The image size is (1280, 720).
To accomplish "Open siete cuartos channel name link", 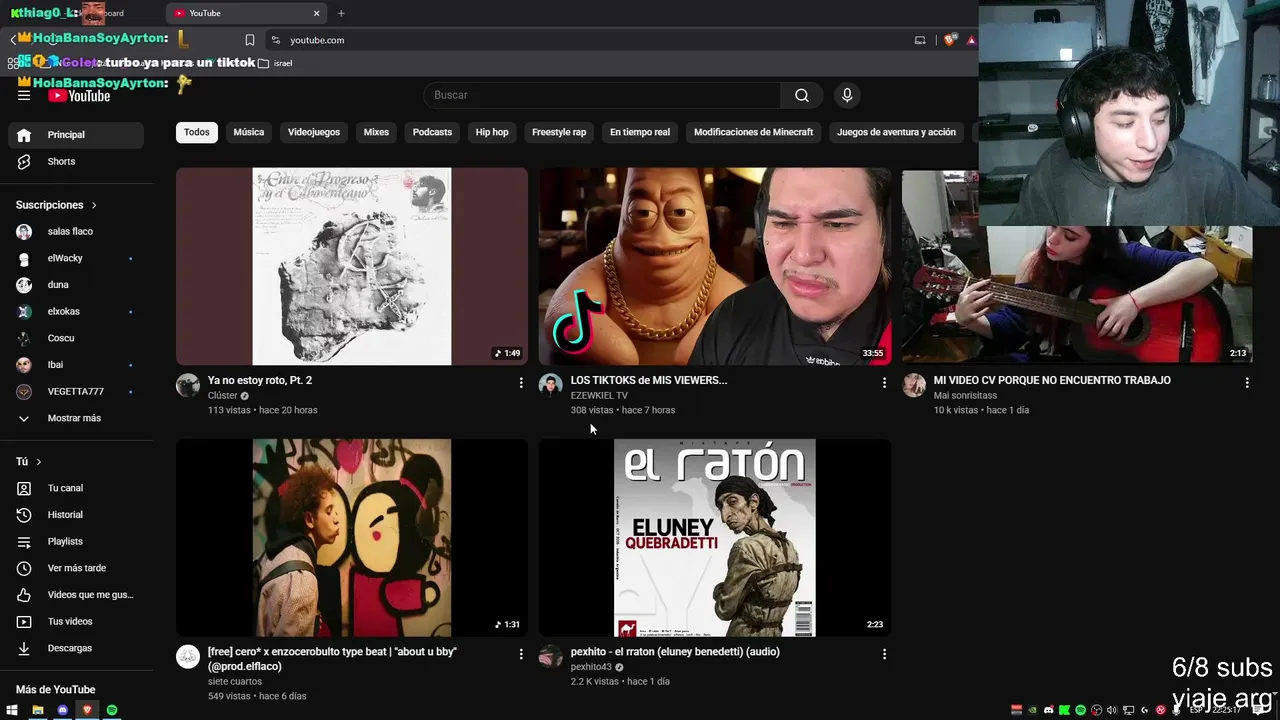I will [235, 682].
